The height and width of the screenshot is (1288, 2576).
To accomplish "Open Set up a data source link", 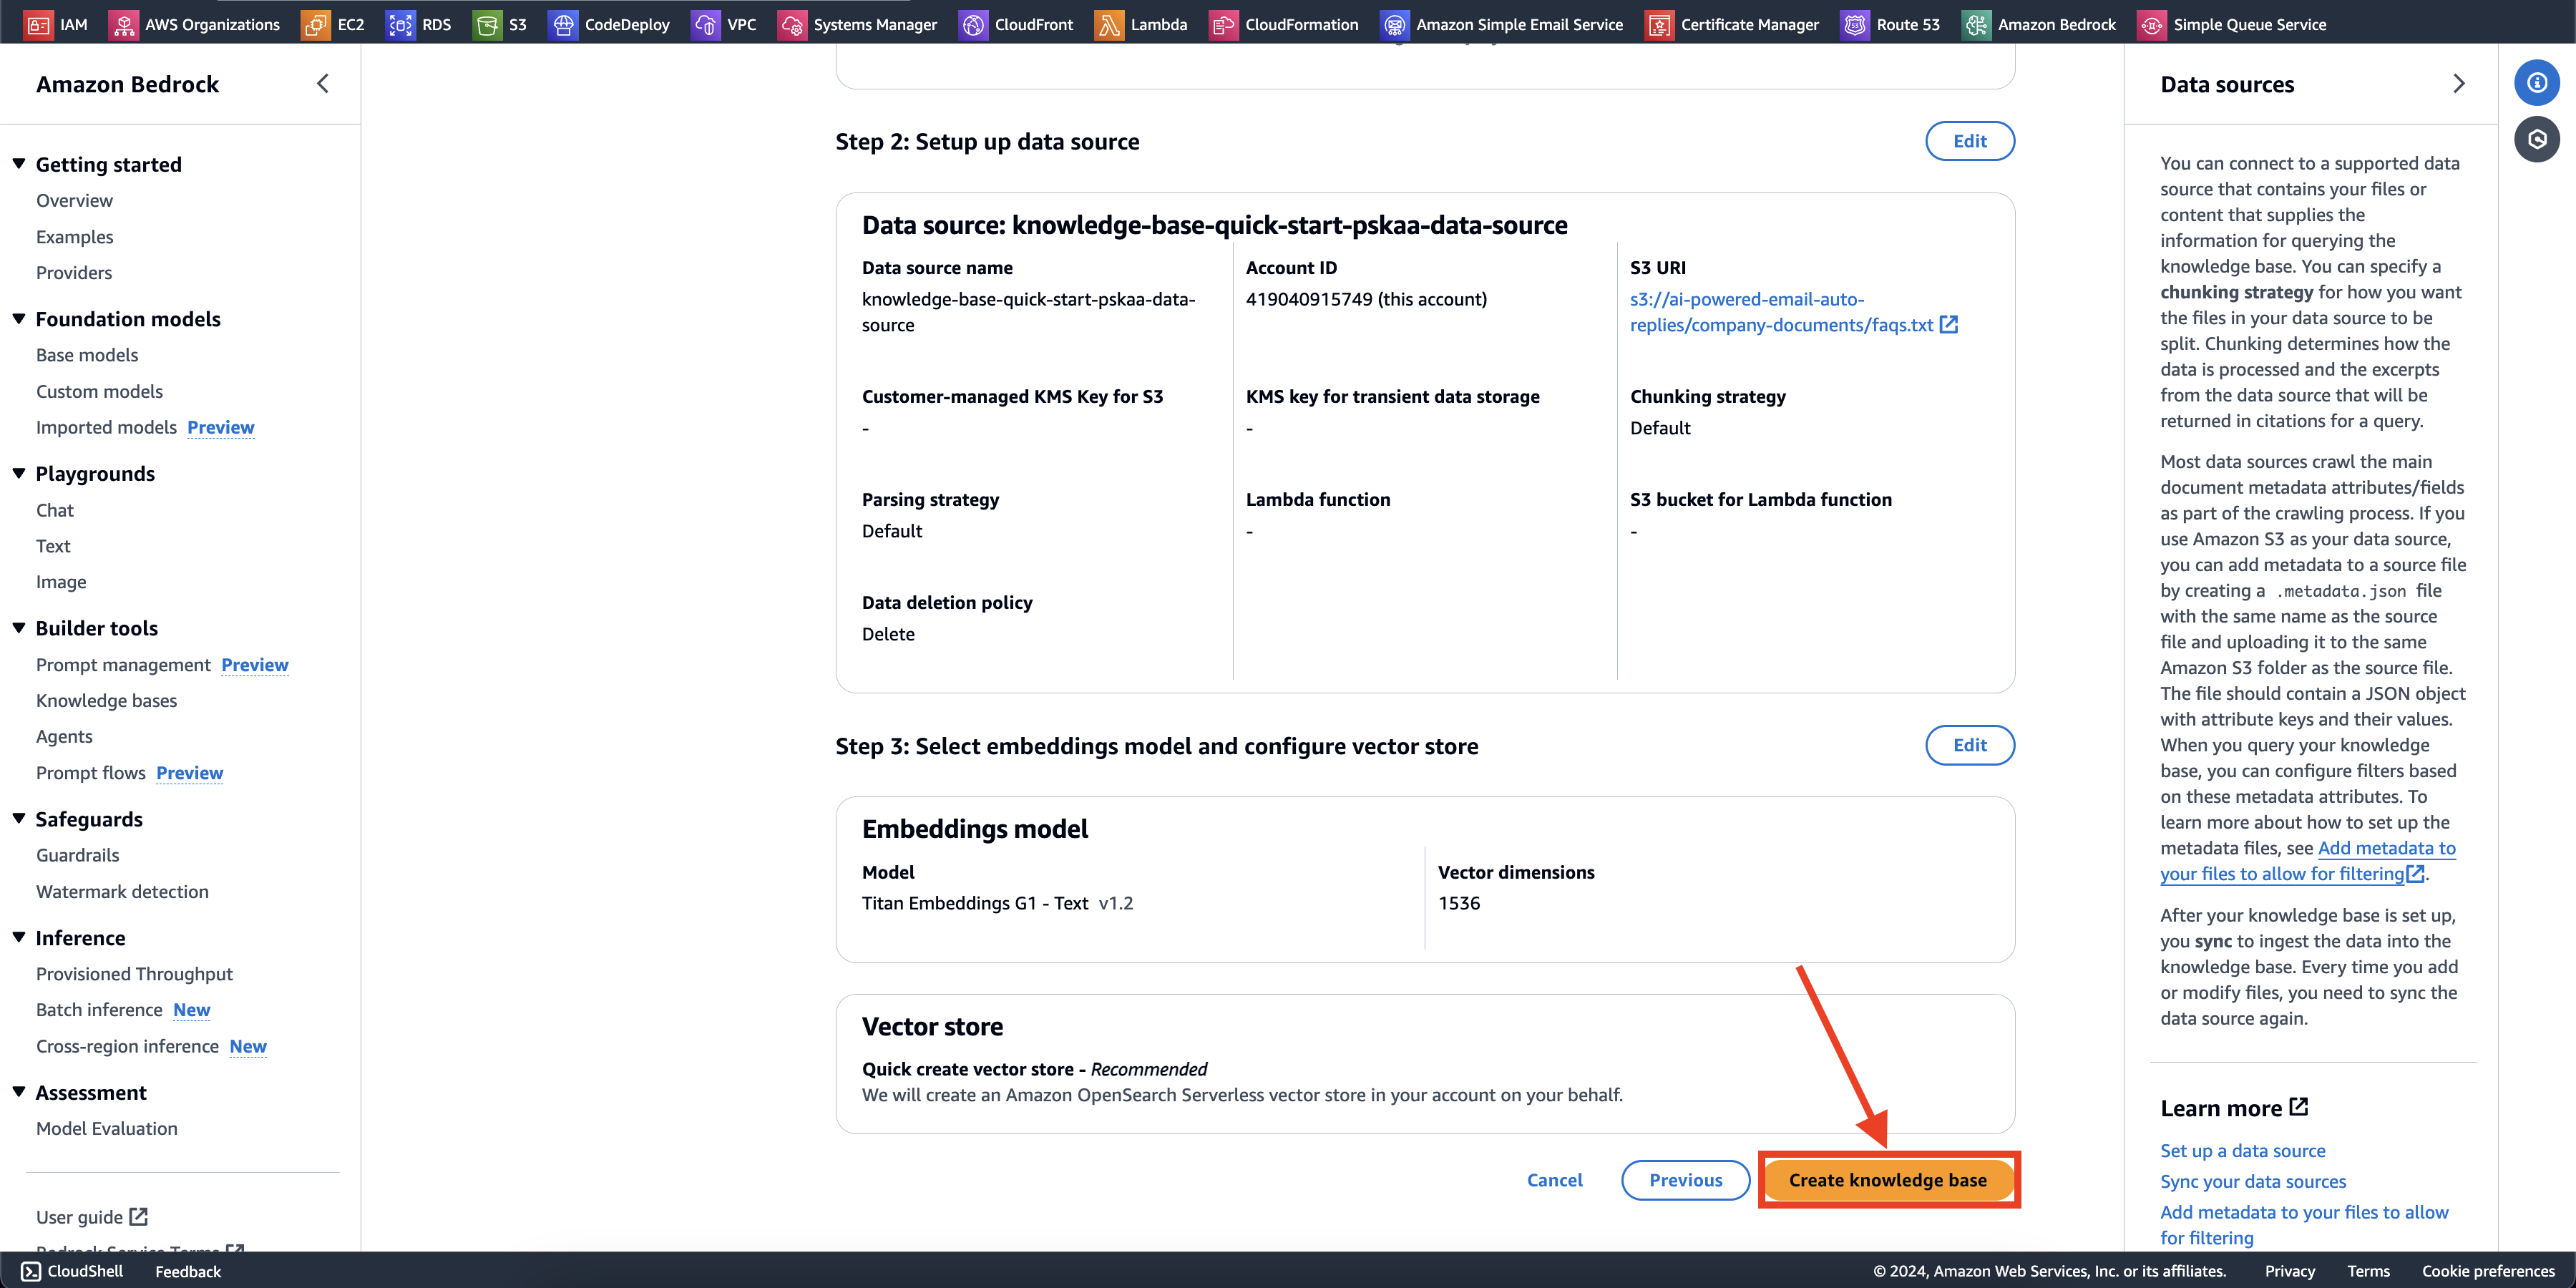I will (x=2242, y=1151).
